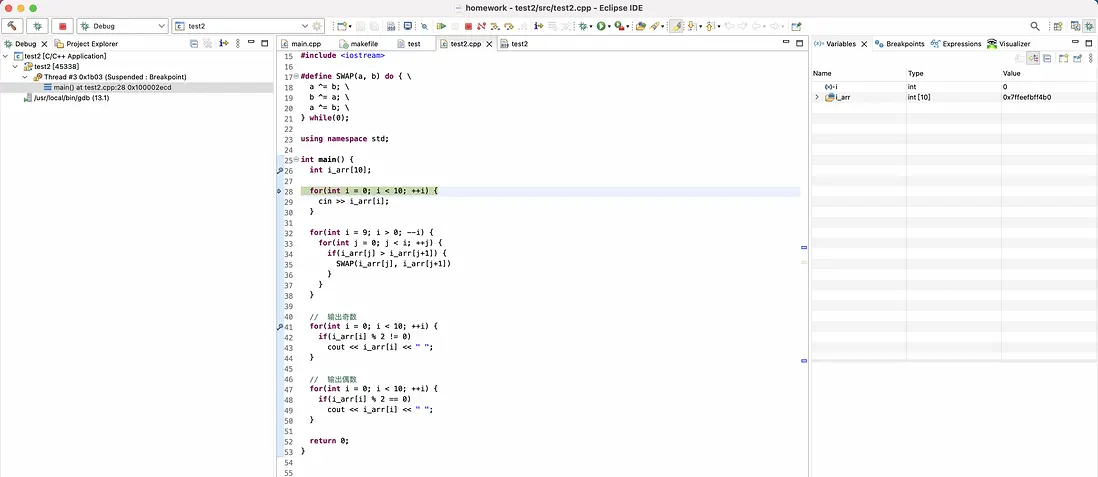Toggle breakpoint marker on line 26
Viewport: 1098px width, 477px height.
click(280, 171)
